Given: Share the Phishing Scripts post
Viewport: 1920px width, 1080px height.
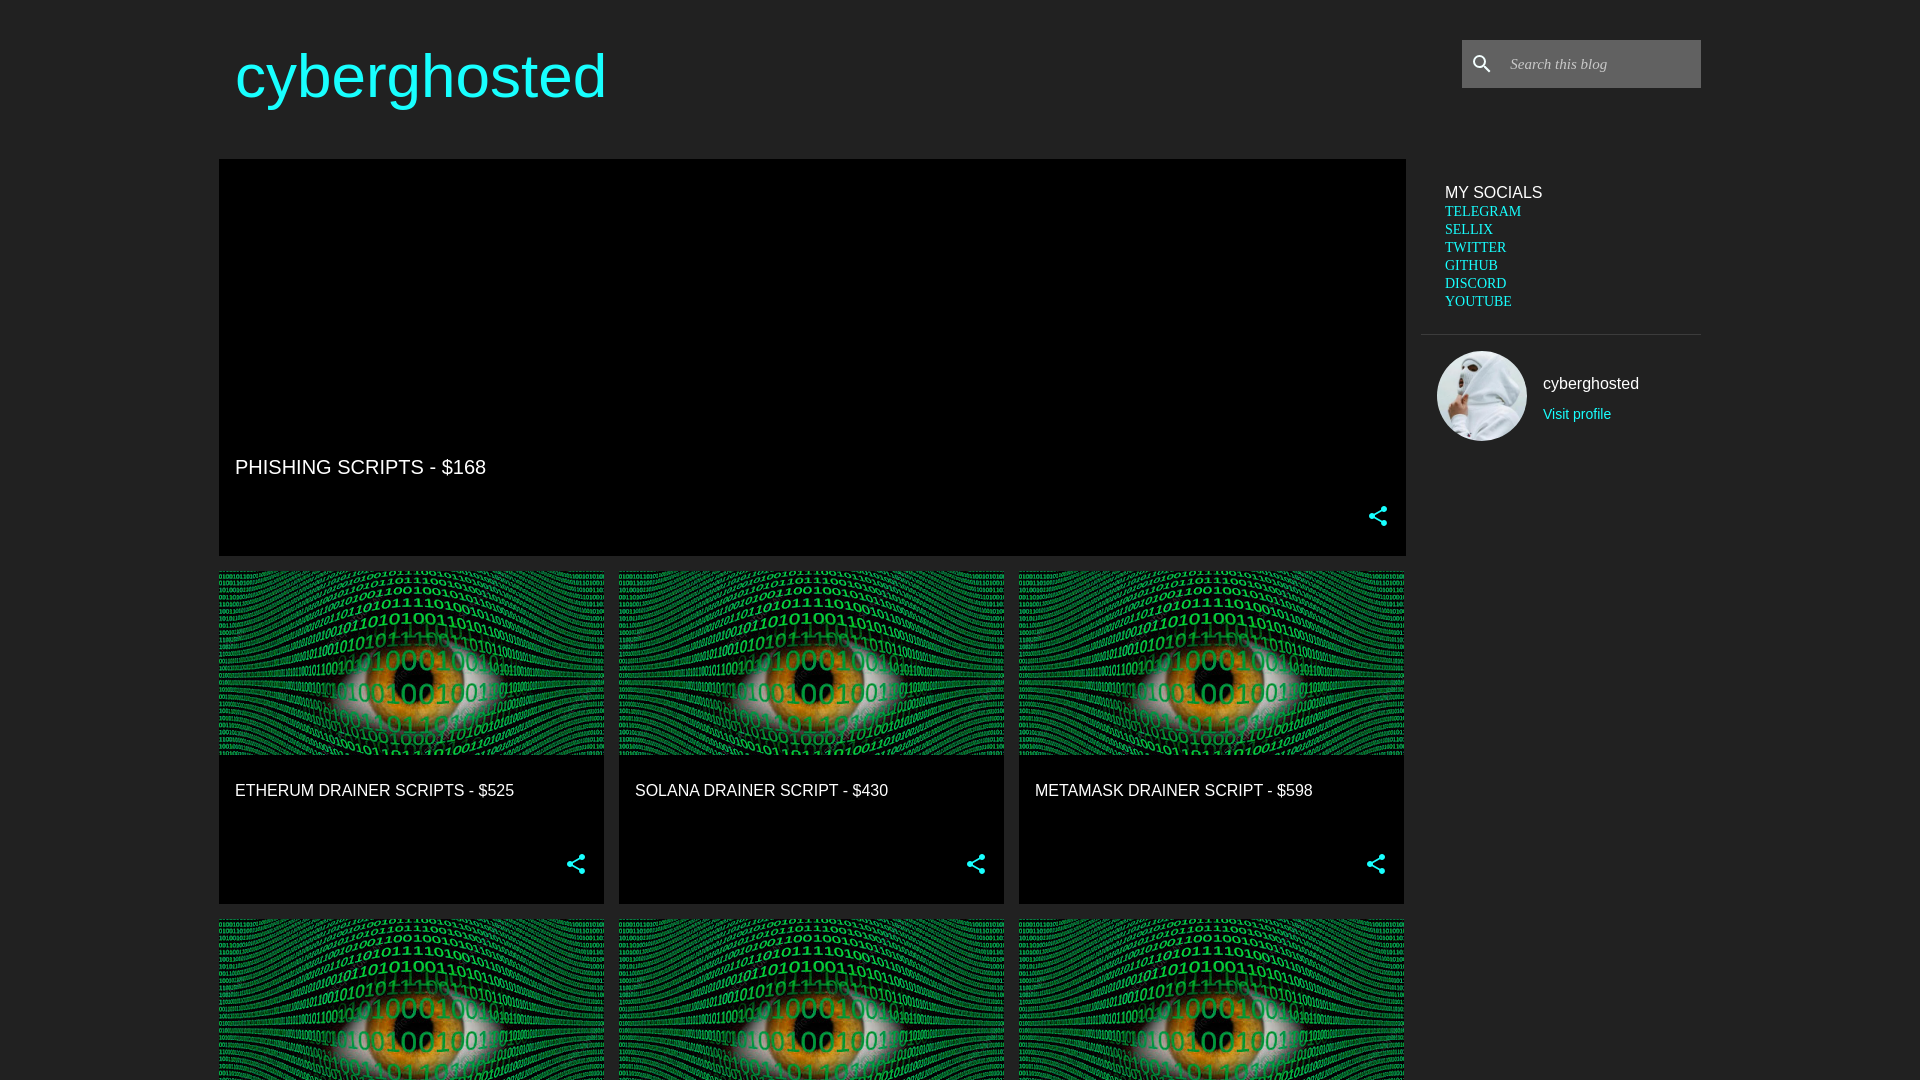Looking at the screenshot, I should coord(1378,516).
